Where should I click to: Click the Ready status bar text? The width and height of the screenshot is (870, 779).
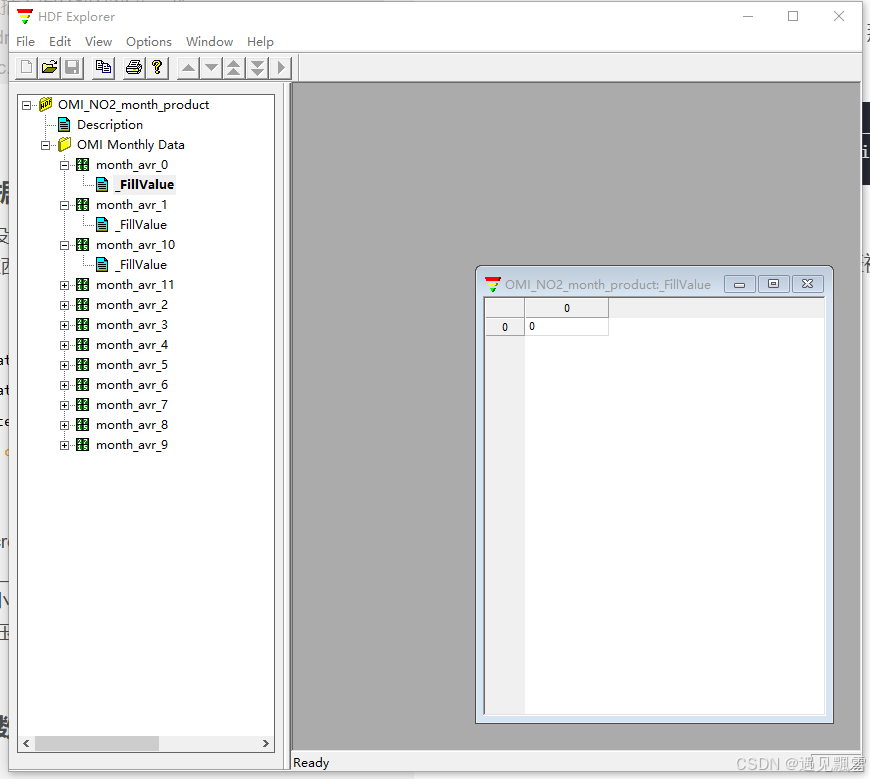click(x=311, y=762)
